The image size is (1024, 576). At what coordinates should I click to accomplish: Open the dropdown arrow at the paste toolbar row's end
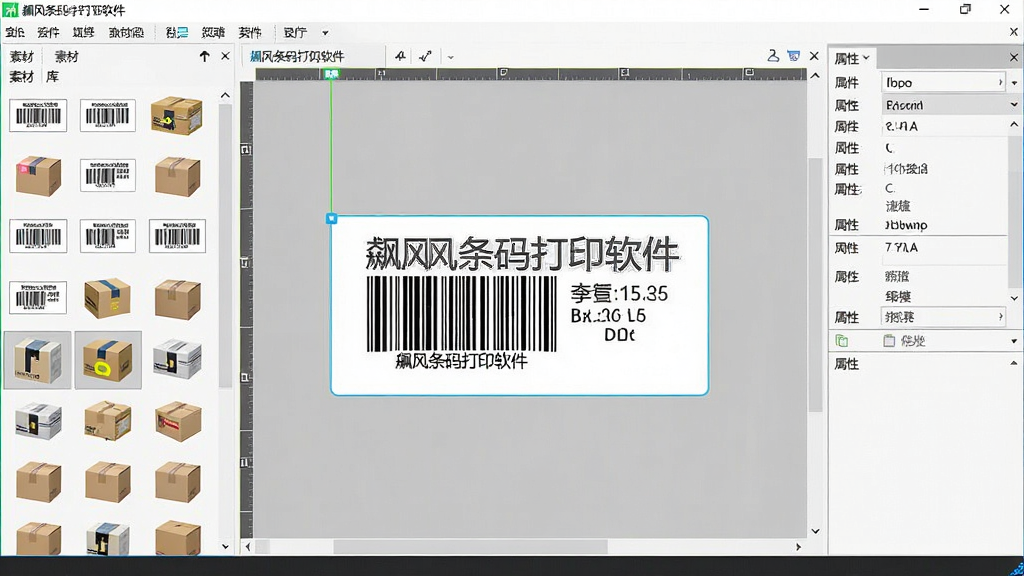point(1014,341)
